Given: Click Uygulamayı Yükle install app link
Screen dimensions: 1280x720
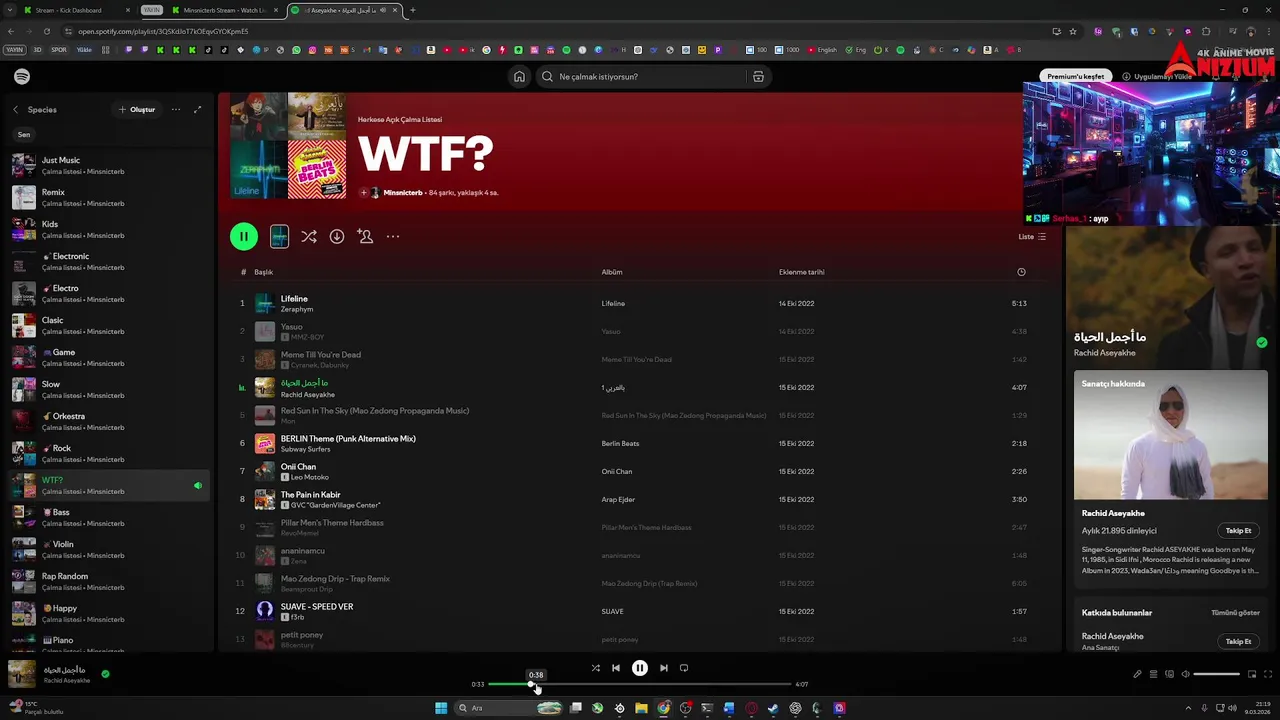Looking at the screenshot, I should [1157, 76].
